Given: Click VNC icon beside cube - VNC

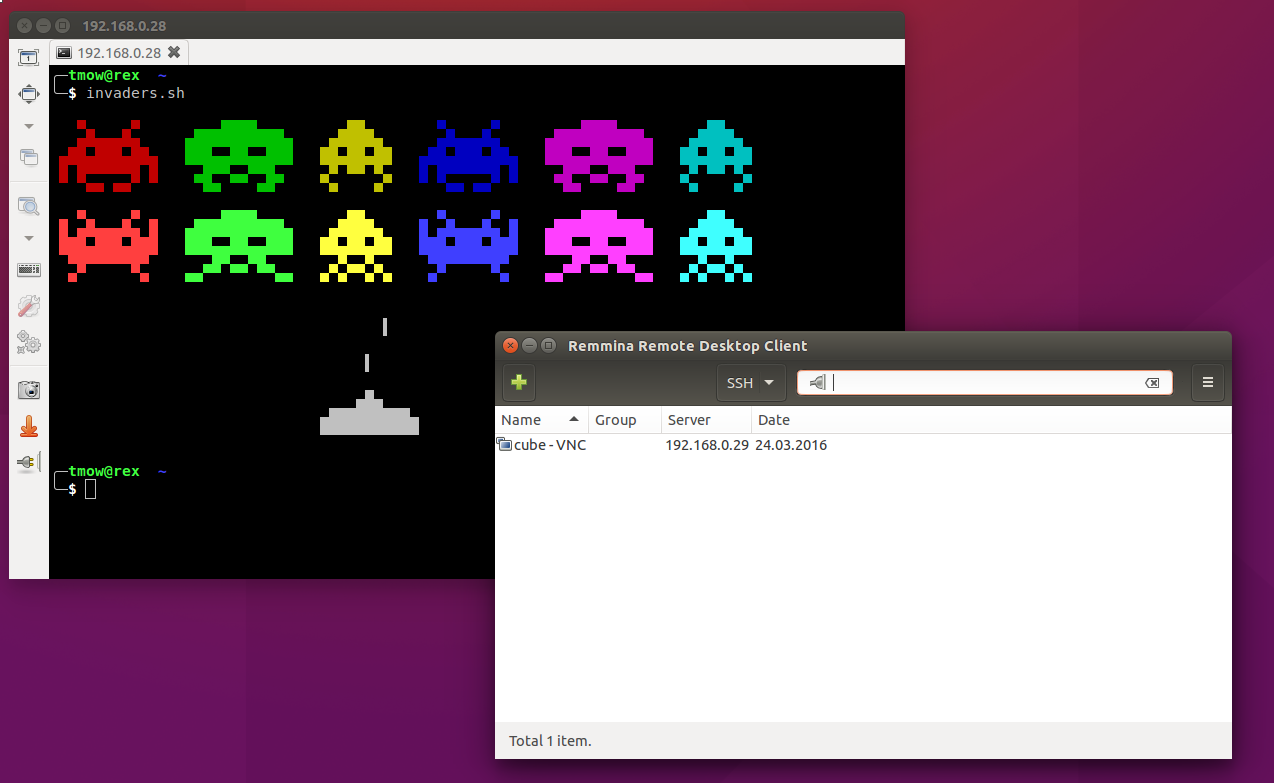Looking at the screenshot, I should 505,445.
